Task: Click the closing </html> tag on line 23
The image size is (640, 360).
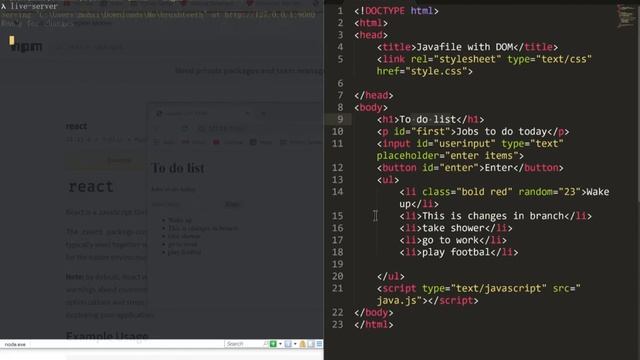Action: point(374,324)
